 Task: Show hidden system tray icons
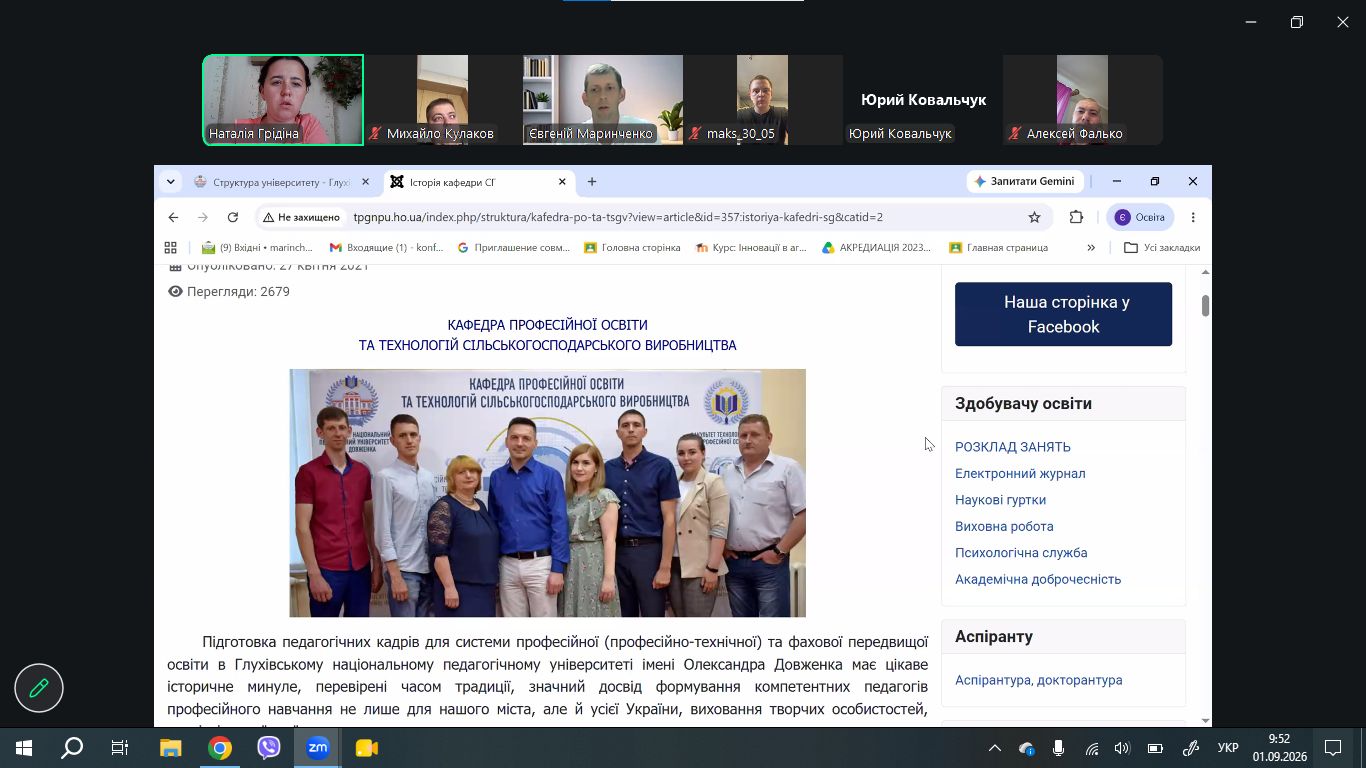pyautogui.click(x=995, y=748)
